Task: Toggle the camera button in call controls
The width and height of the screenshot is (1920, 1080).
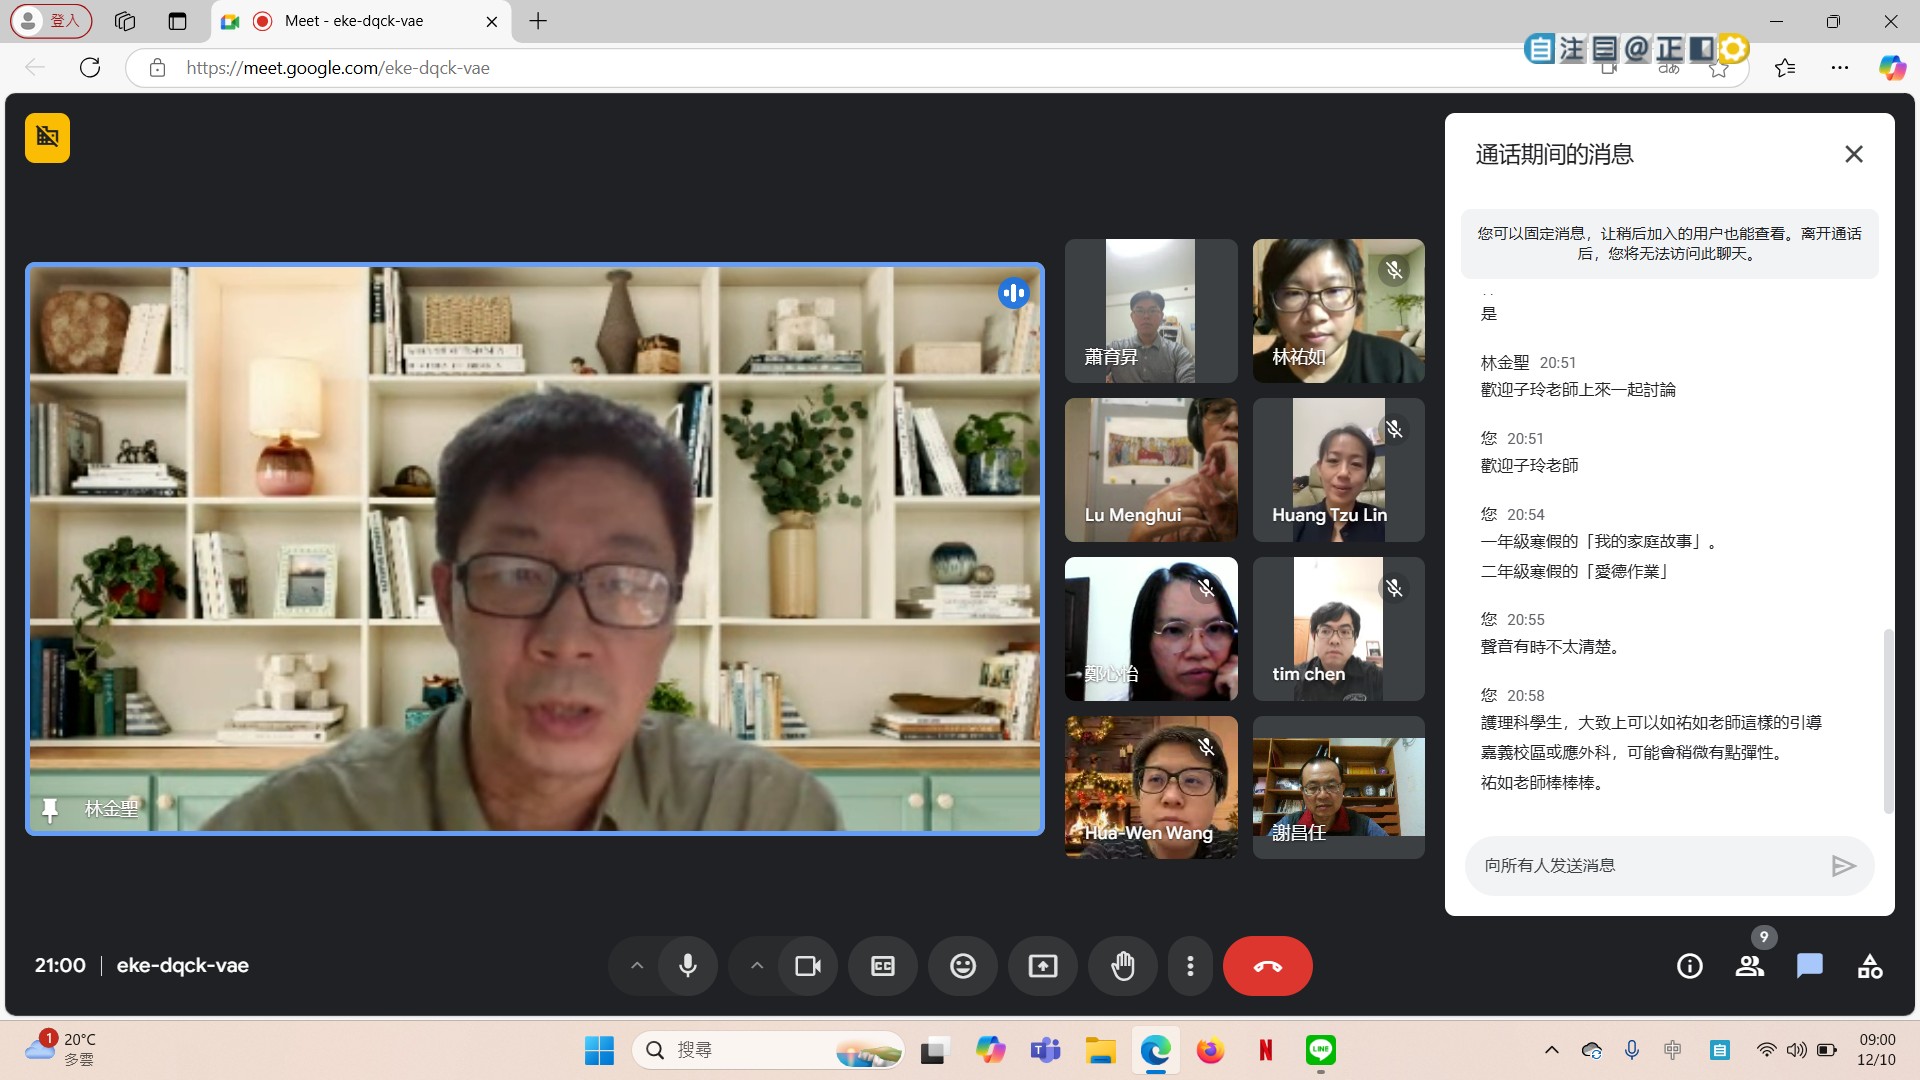Action: tap(808, 966)
